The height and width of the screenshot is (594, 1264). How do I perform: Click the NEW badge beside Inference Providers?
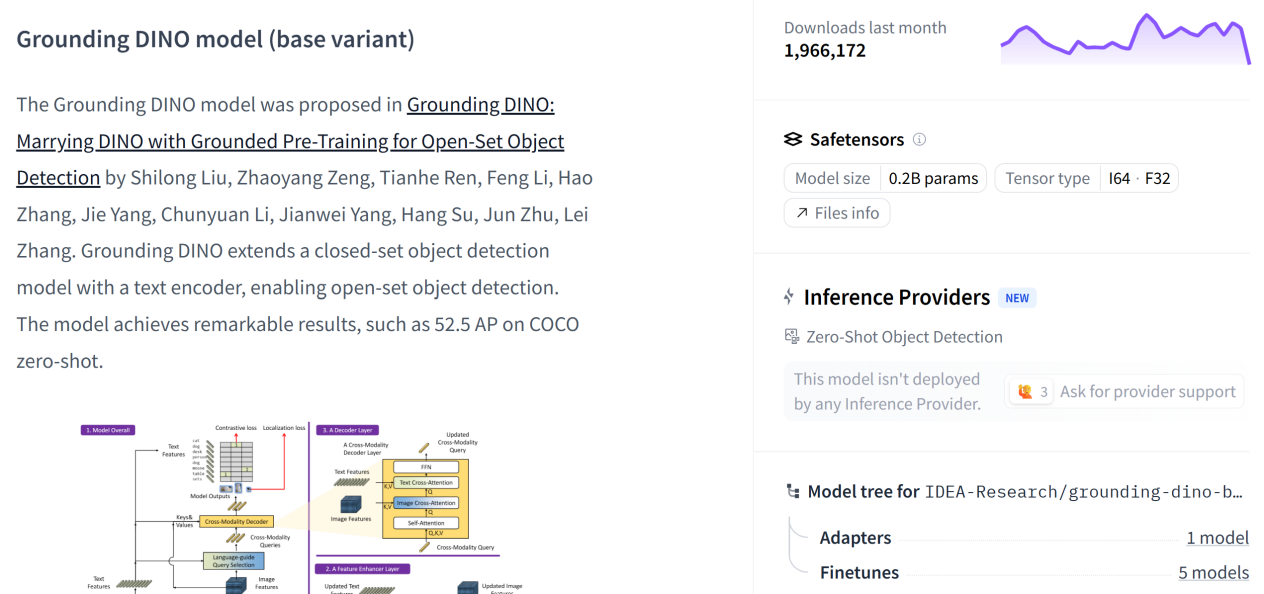point(1017,298)
